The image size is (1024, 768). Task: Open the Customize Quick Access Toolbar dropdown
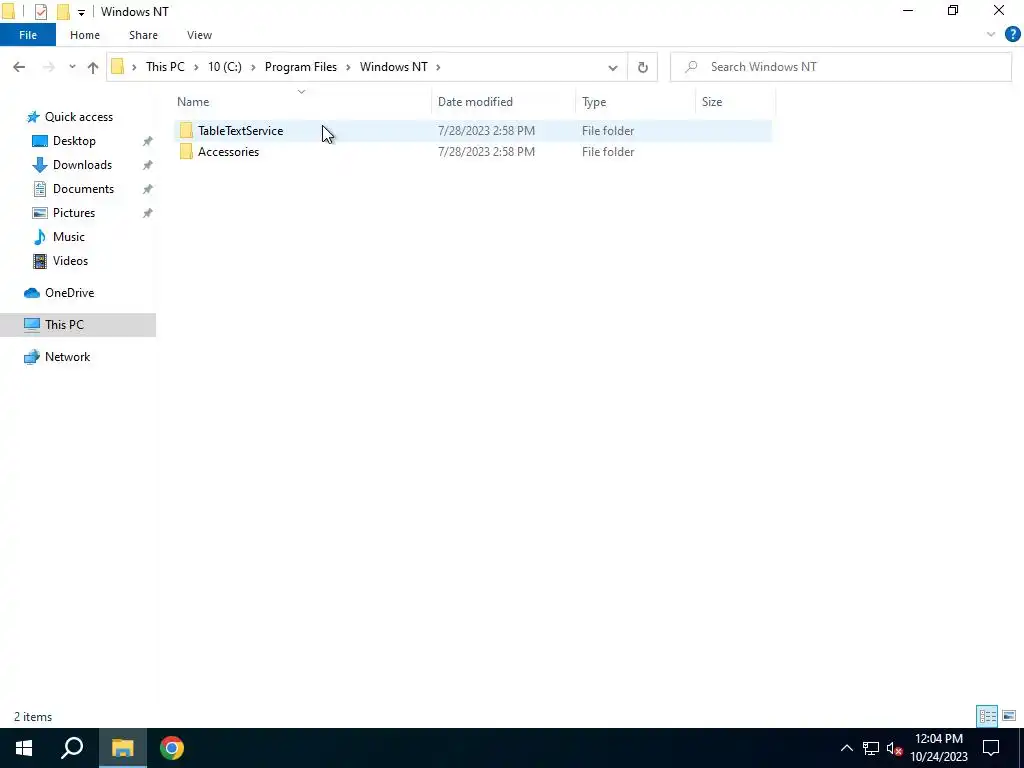[x=81, y=12]
